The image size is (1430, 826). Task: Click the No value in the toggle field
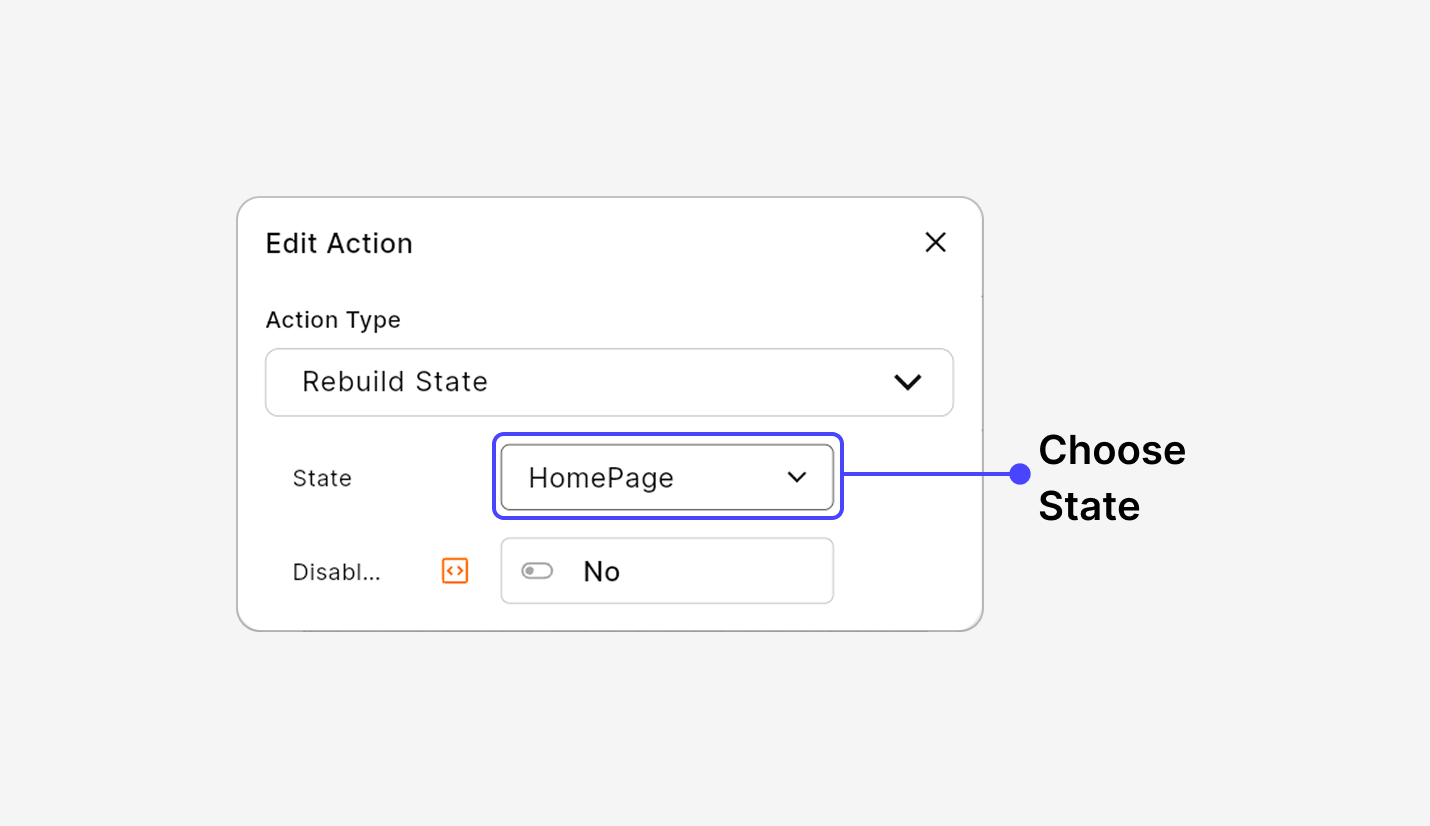coord(601,570)
